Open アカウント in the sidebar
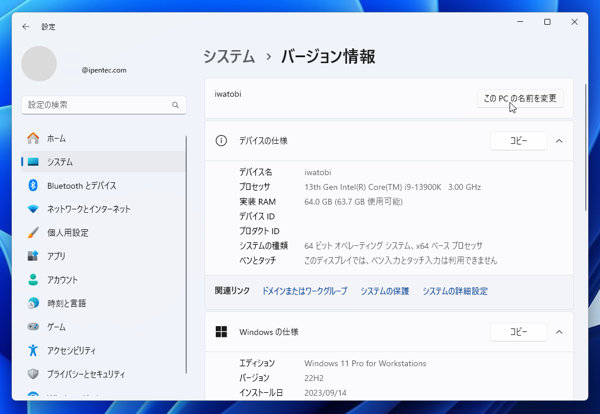 (103, 280)
